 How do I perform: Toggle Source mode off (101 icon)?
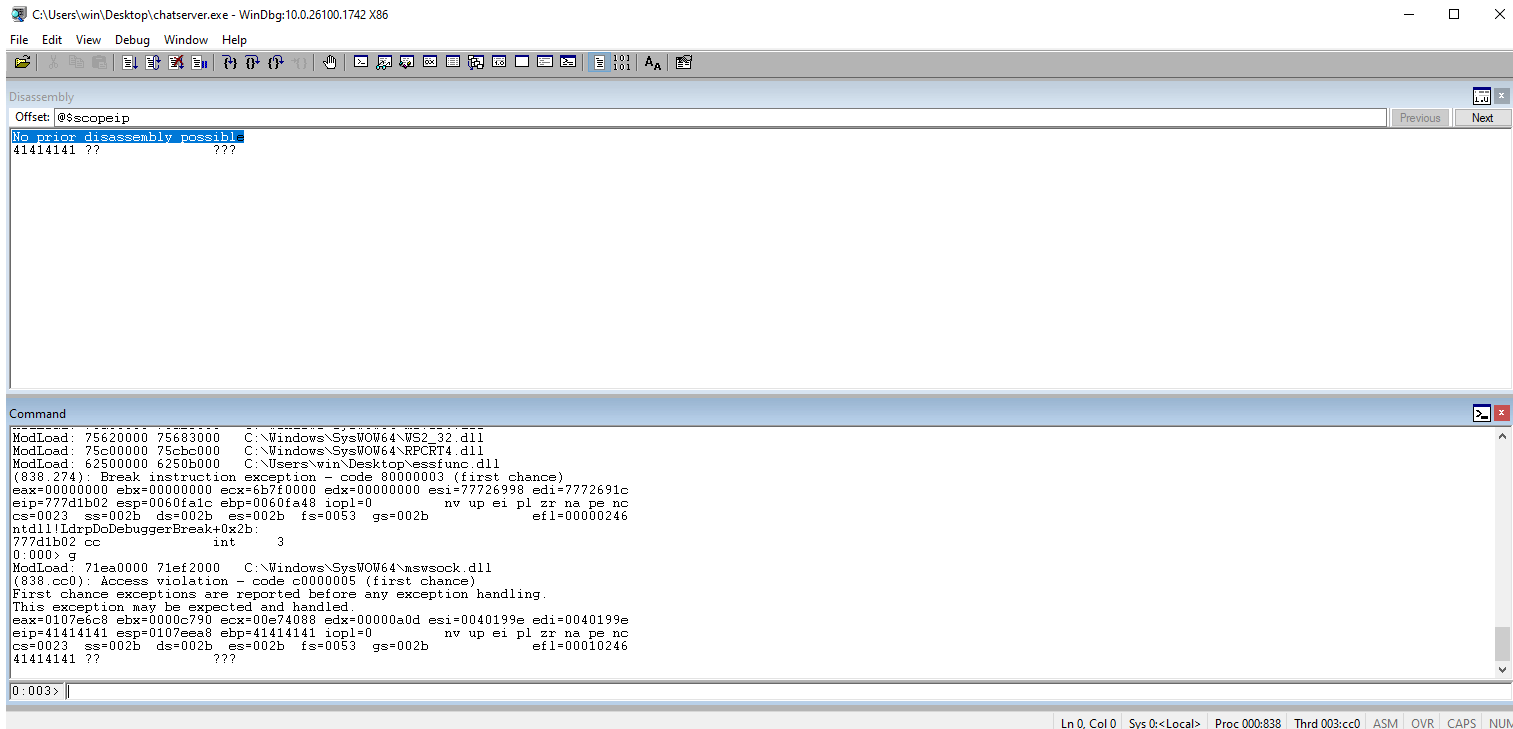[x=622, y=62]
